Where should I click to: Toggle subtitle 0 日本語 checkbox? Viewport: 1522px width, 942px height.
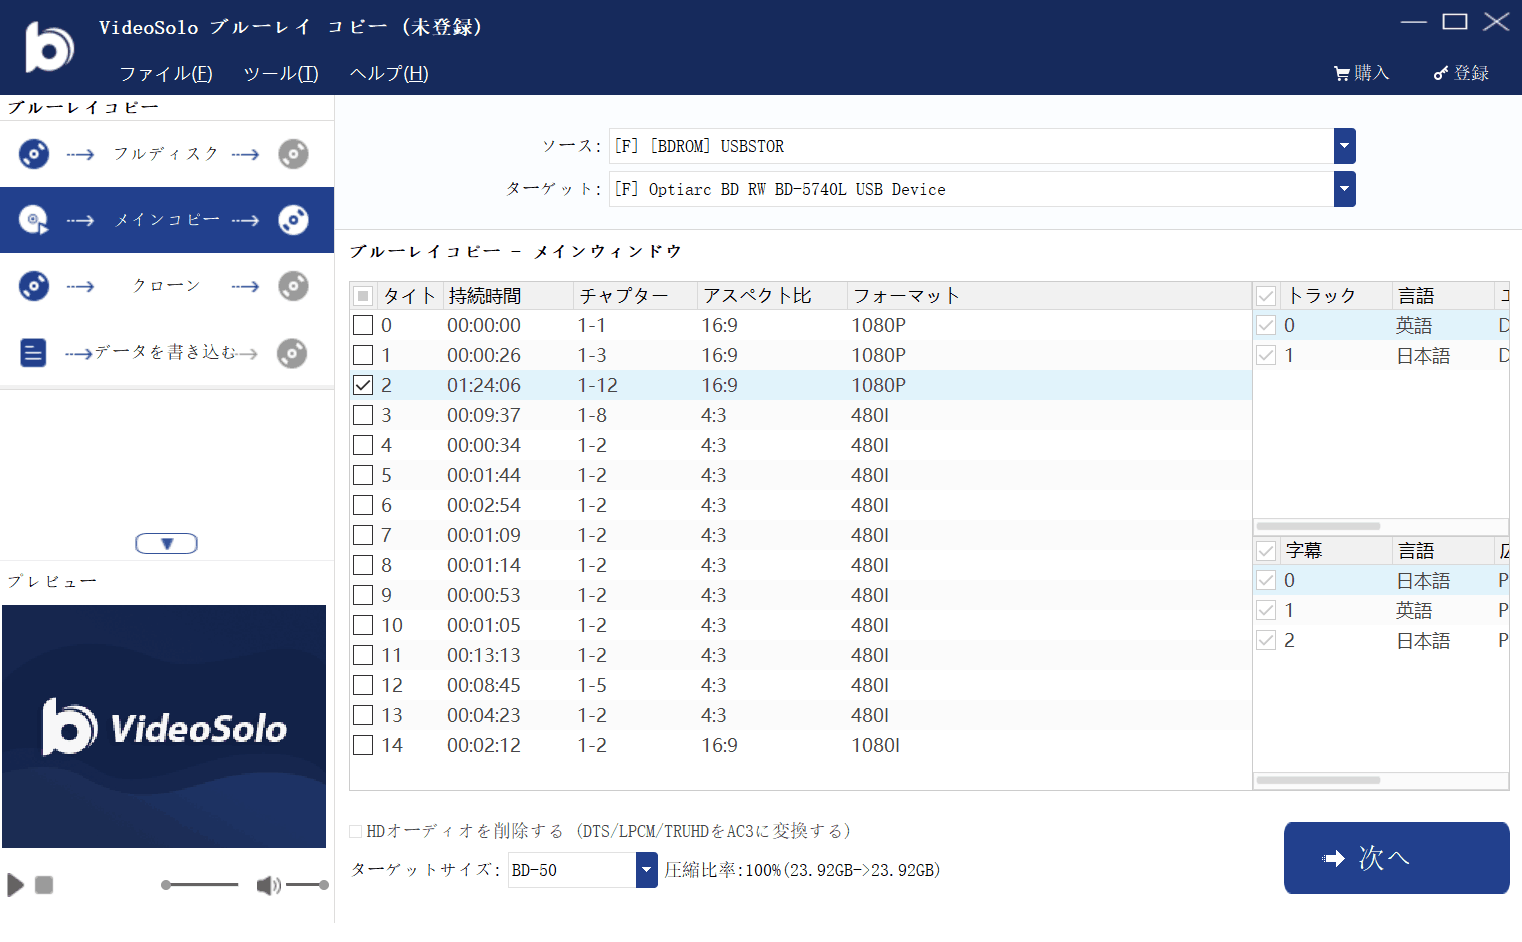(x=1266, y=580)
